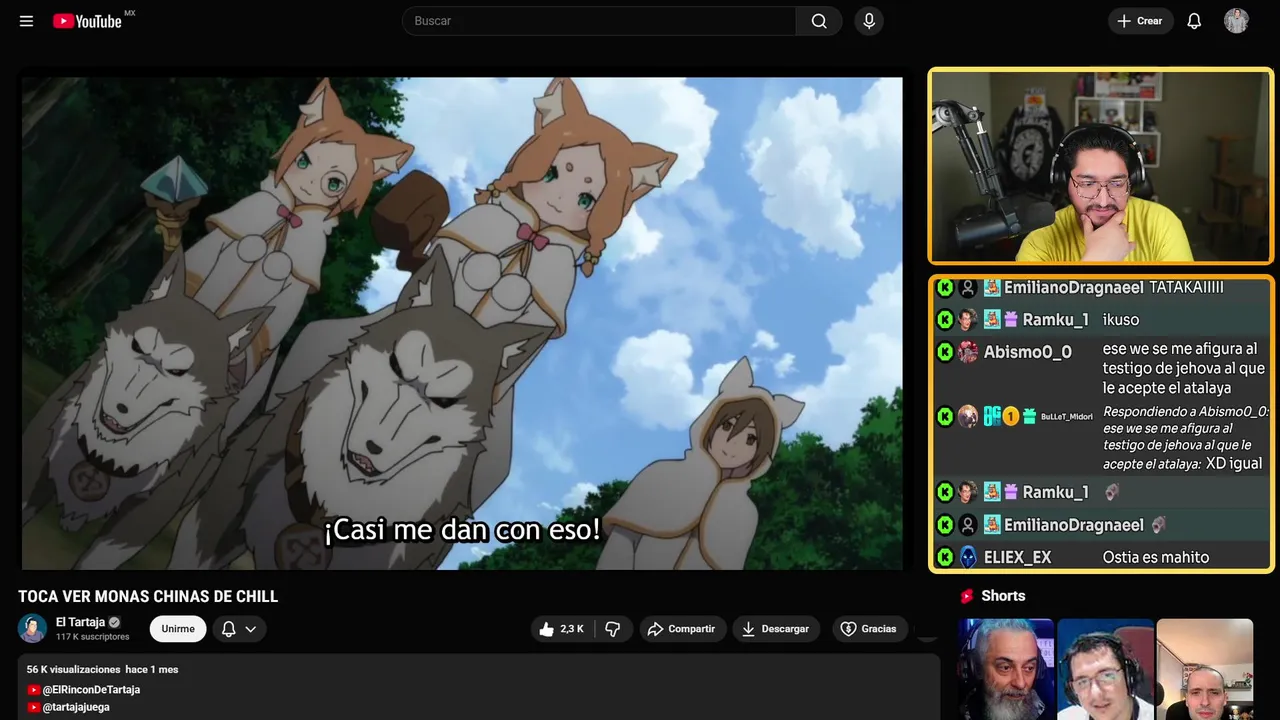Click the Shorts section heading

tap(1003, 596)
